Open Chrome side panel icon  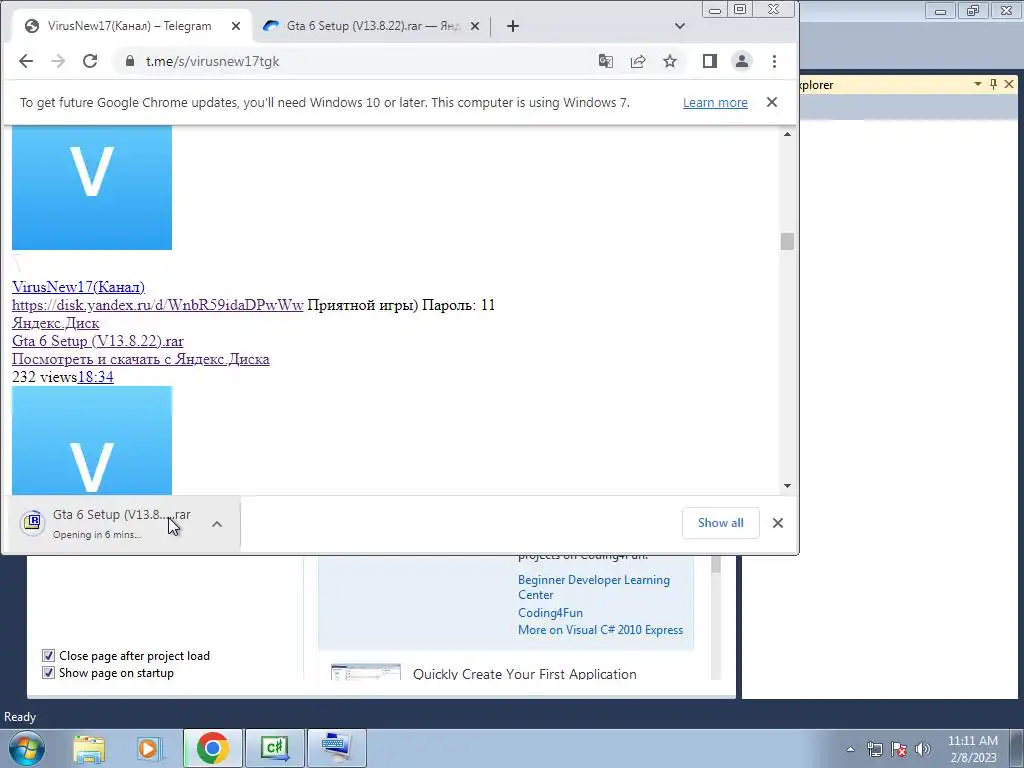(x=710, y=61)
